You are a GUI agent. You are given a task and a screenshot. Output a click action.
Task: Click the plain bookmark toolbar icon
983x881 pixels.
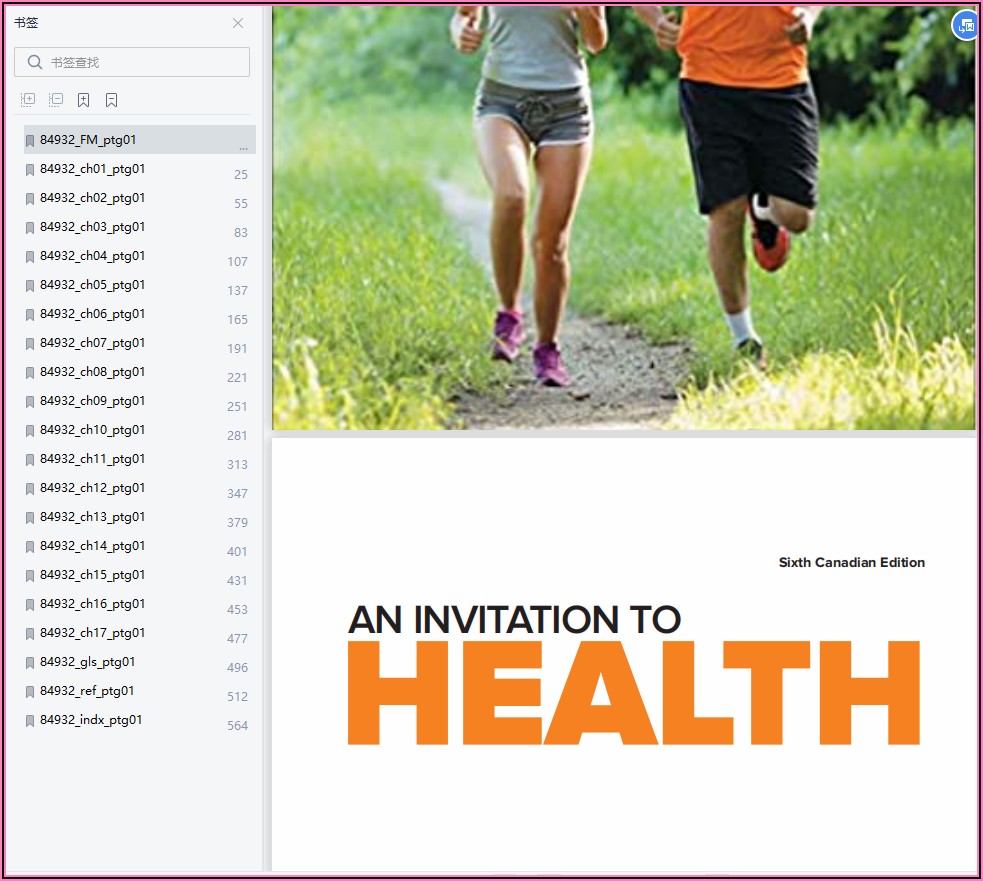point(112,100)
